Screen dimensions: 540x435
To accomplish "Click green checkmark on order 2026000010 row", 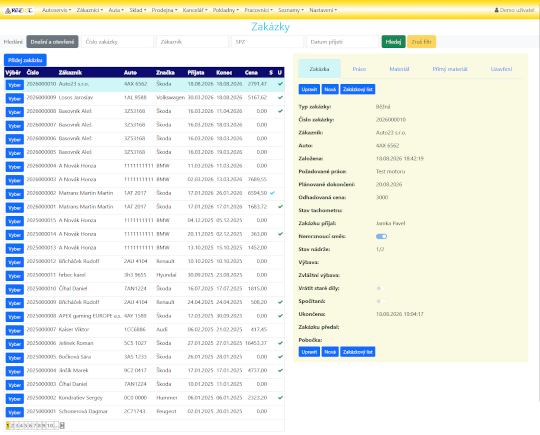I will (x=280, y=84).
